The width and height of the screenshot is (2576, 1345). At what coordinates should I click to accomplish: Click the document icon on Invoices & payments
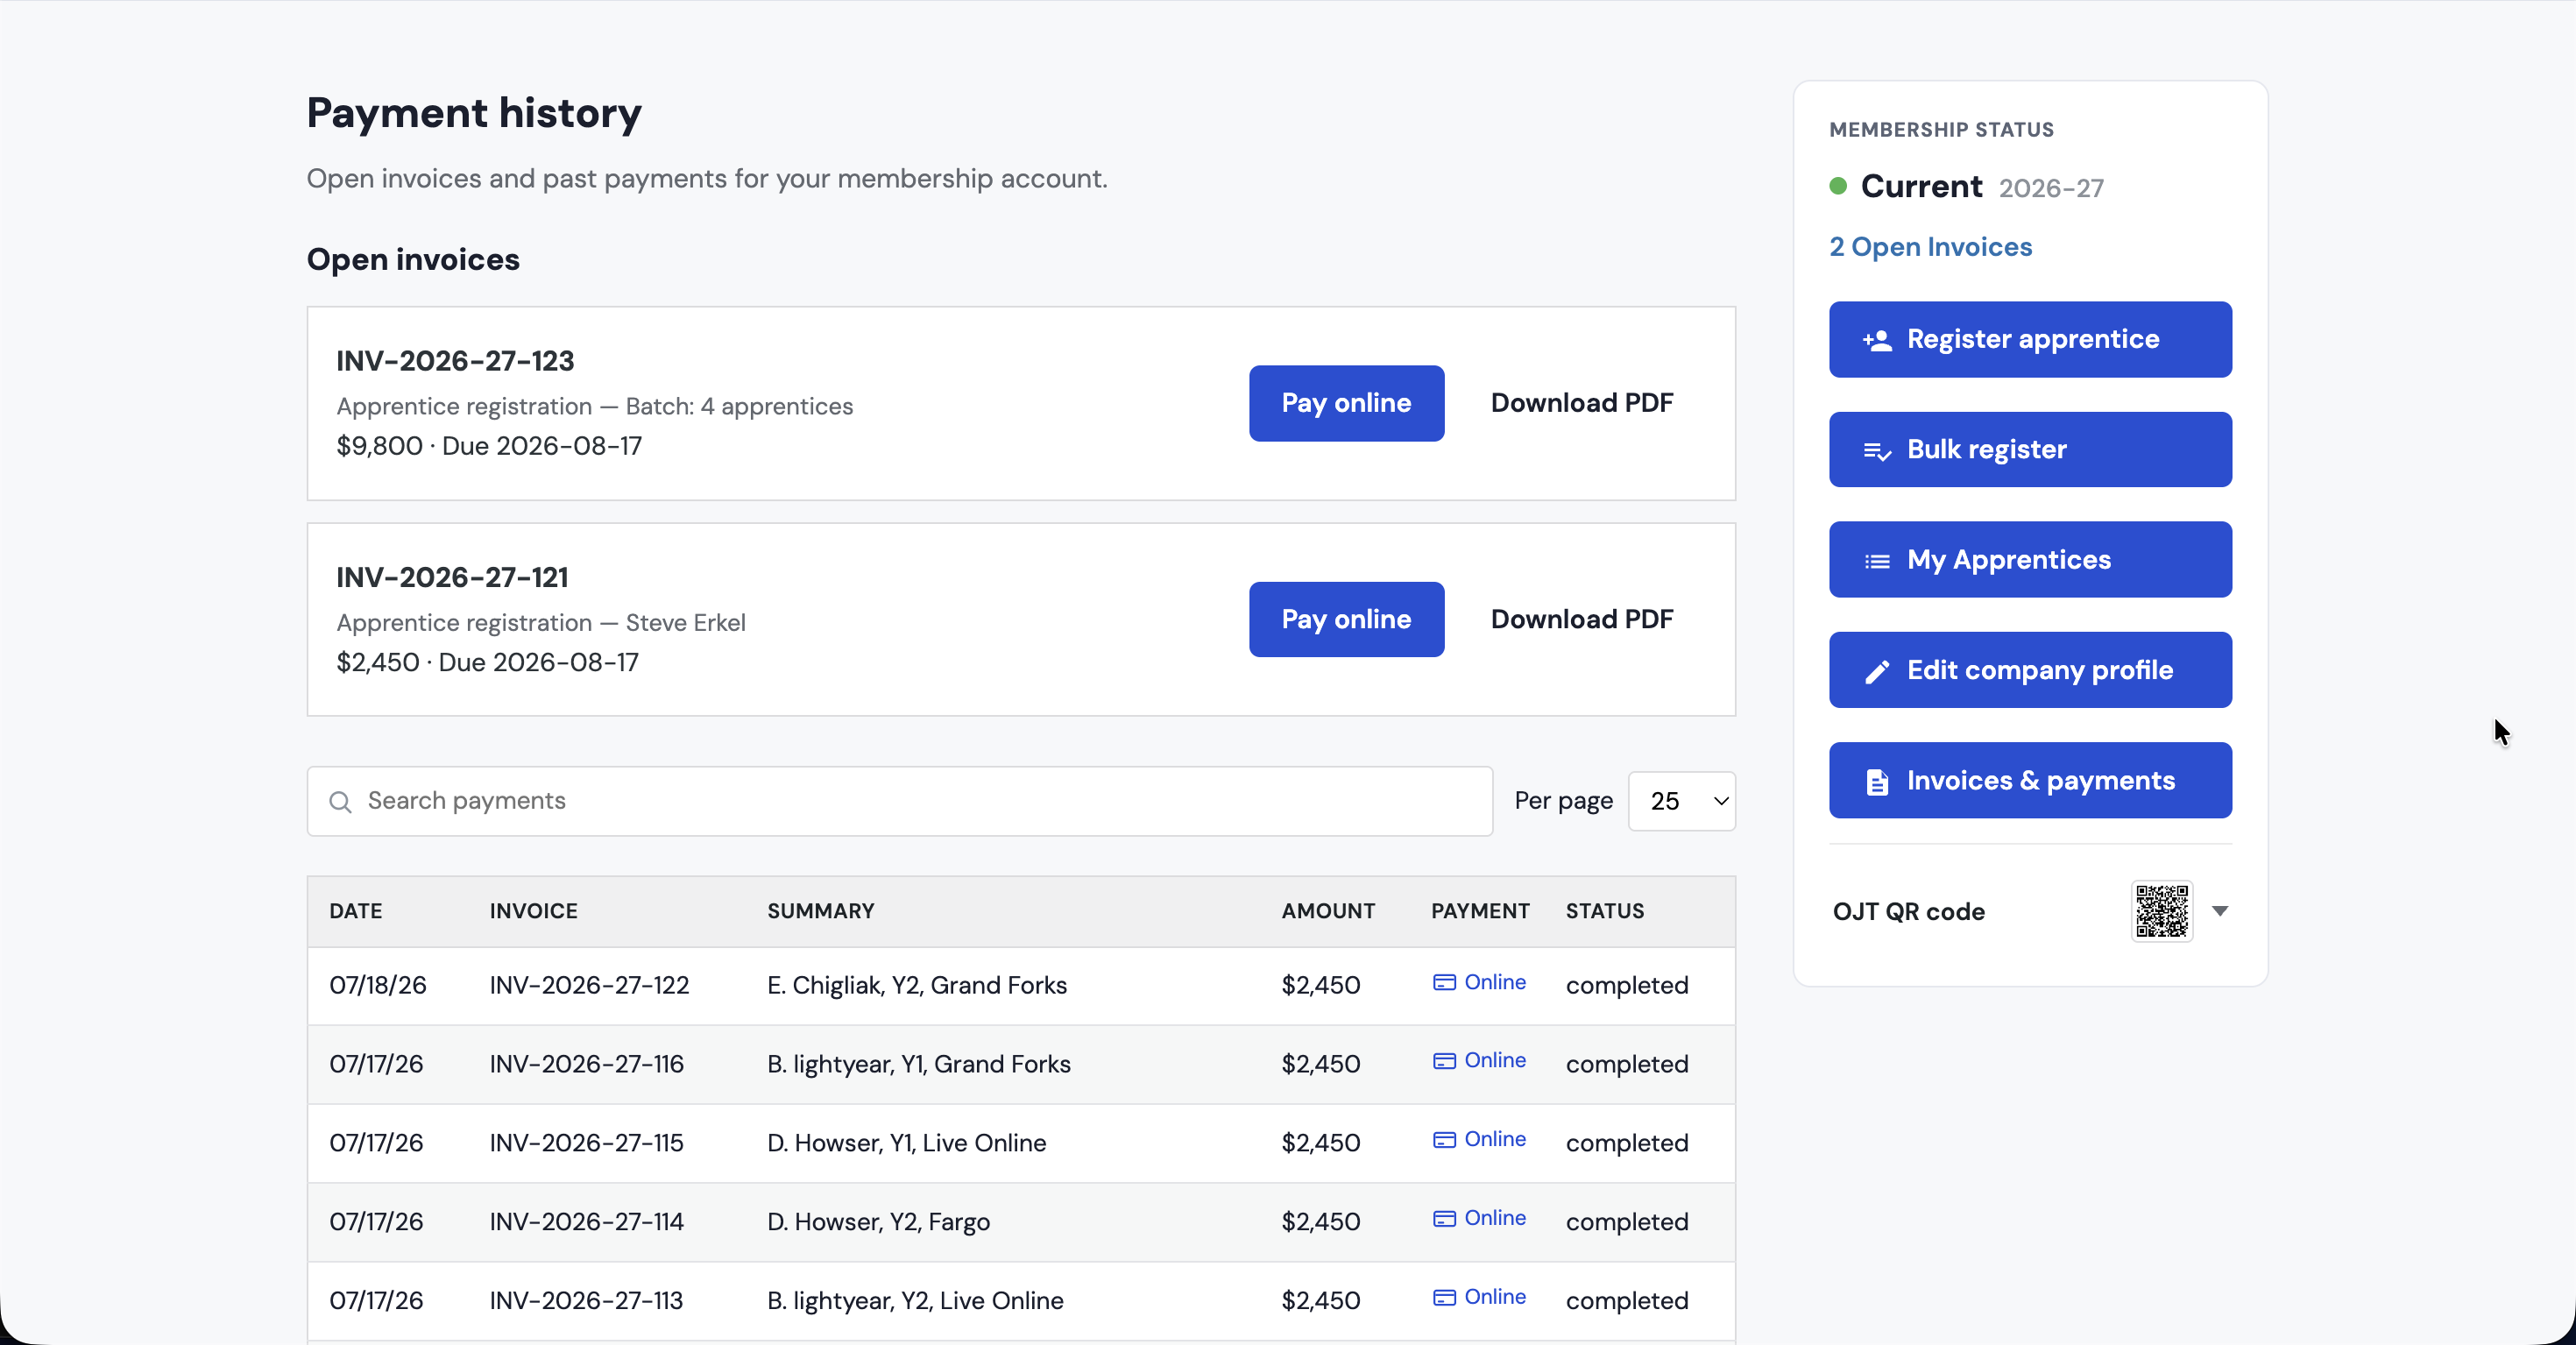point(1877,782)
